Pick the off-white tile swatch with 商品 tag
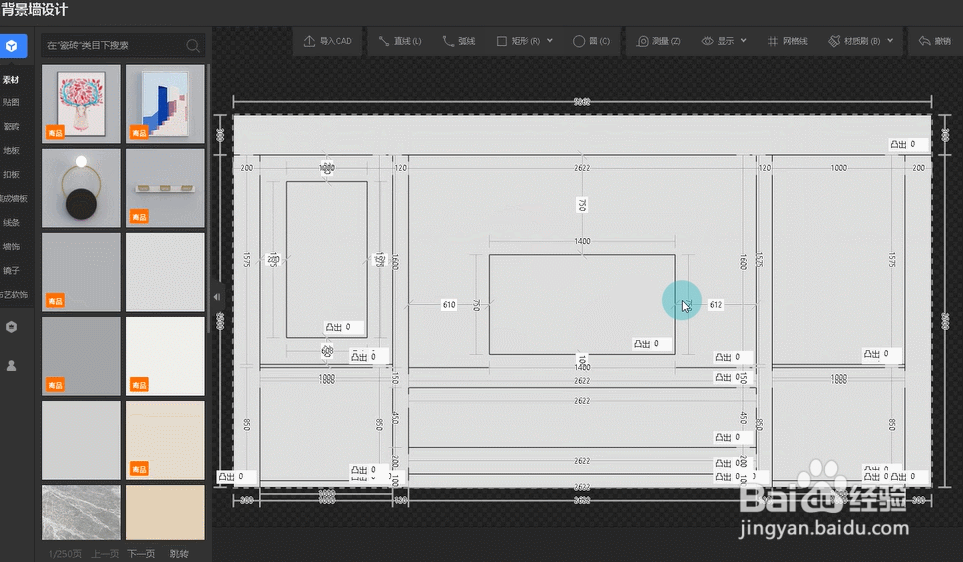 pyautogui.click(x=165, y=356)
